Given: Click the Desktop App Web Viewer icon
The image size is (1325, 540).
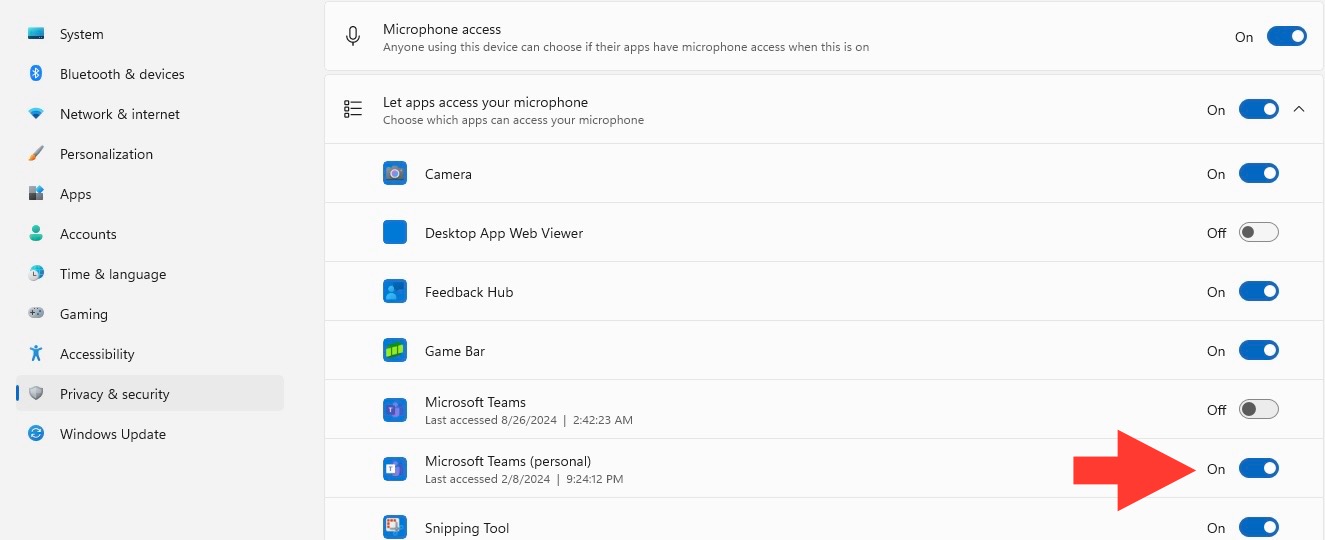Looking at the screenshot, I should (395, 232).
